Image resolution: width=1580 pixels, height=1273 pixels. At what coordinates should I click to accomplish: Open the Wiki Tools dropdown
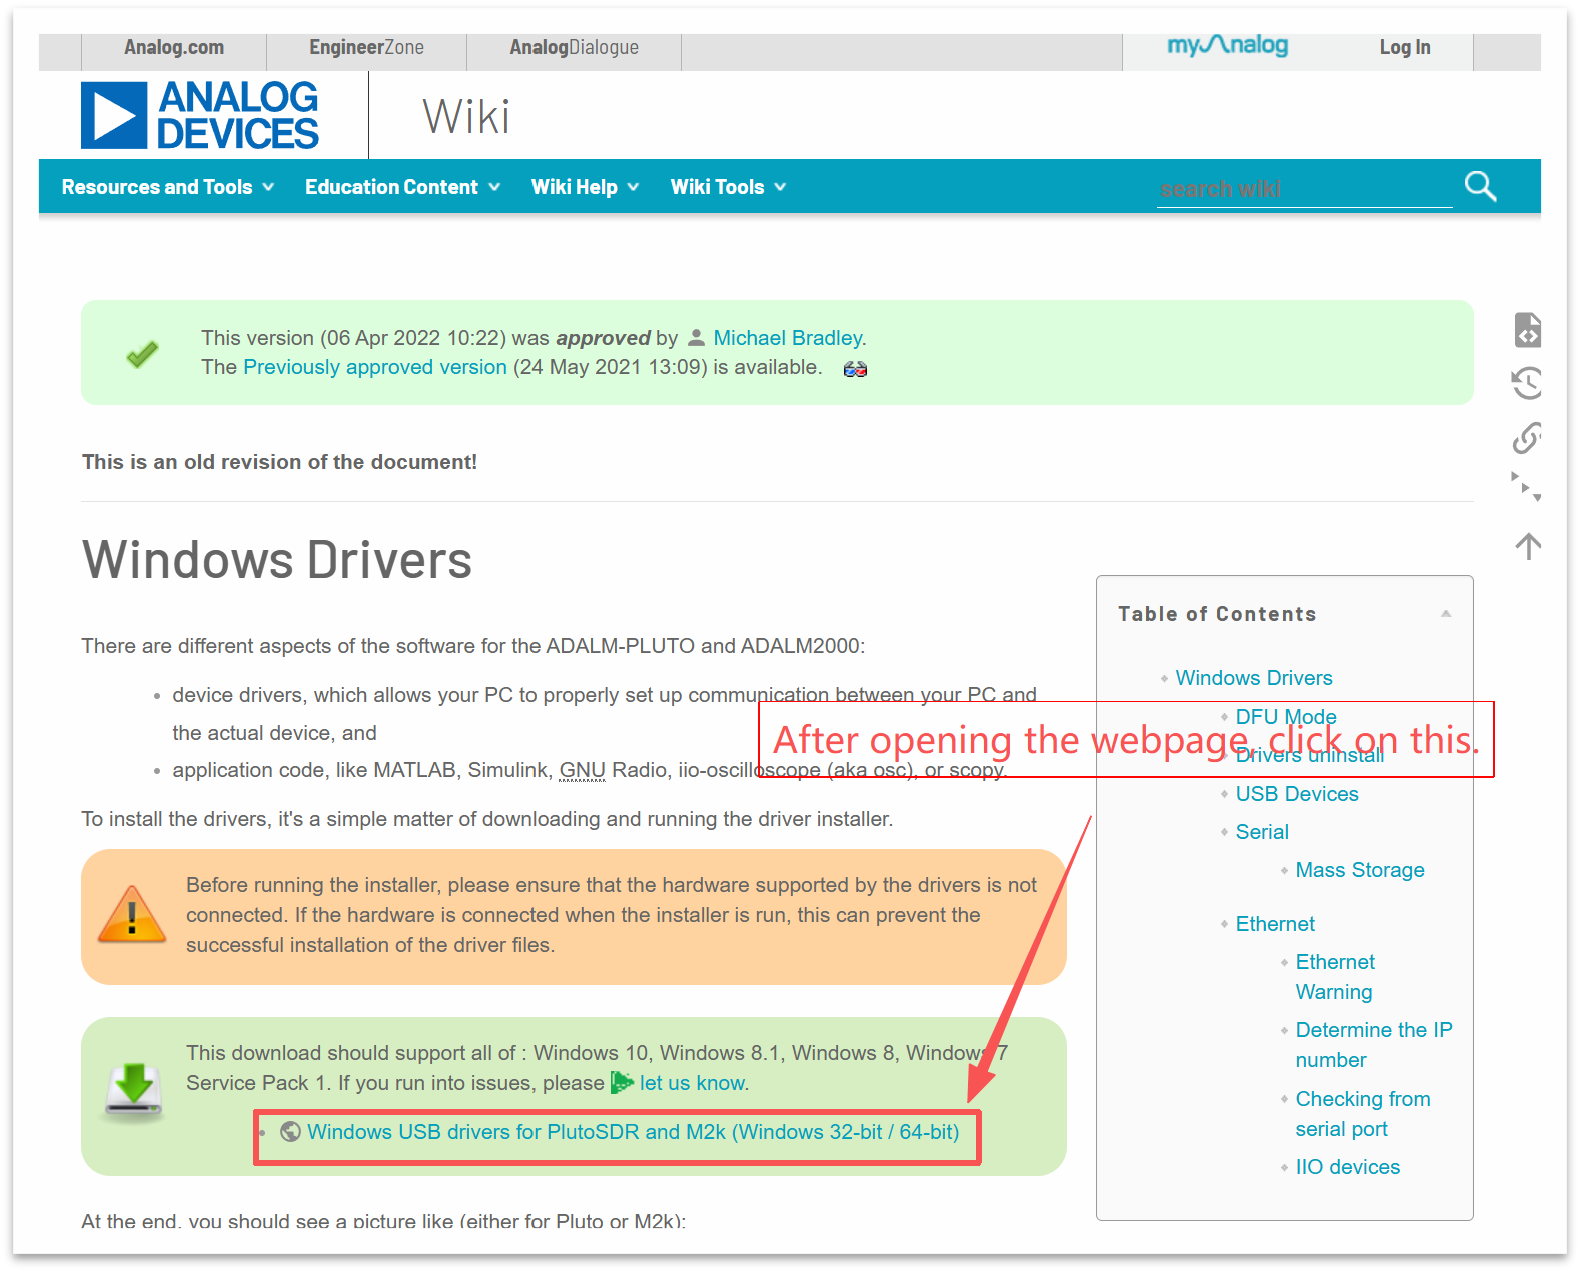coord(728,187)
